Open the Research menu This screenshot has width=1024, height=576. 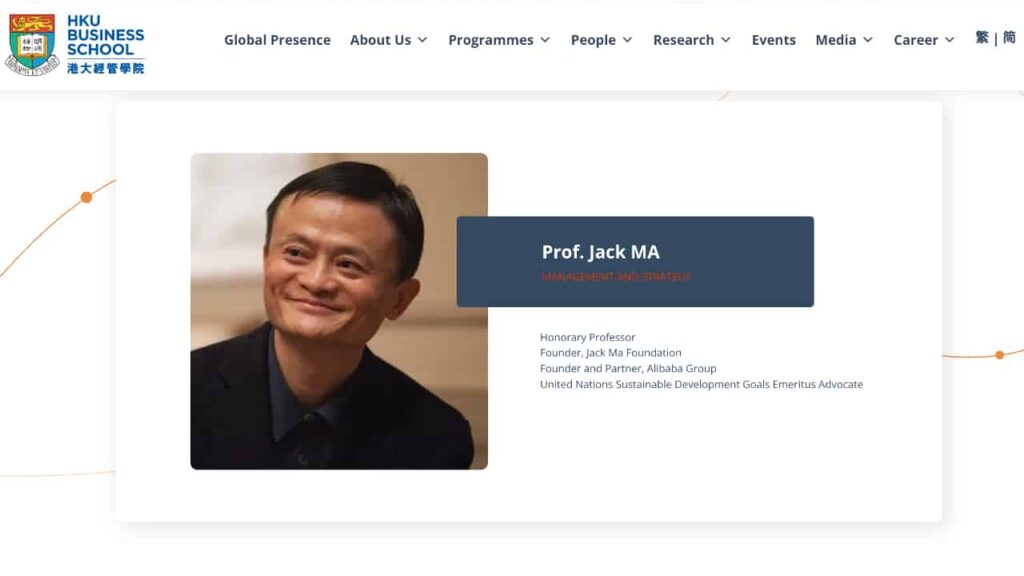[683, 40]
